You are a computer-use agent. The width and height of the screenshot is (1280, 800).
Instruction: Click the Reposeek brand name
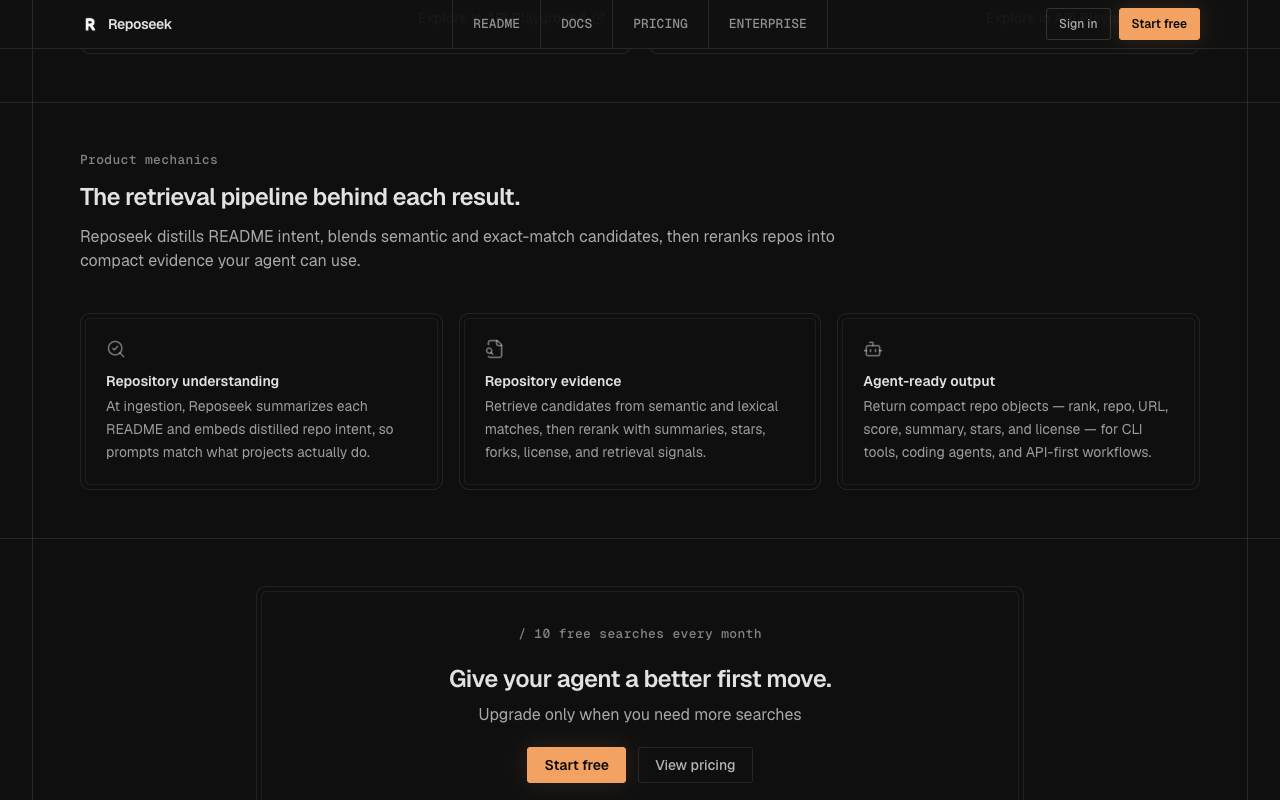140,24
